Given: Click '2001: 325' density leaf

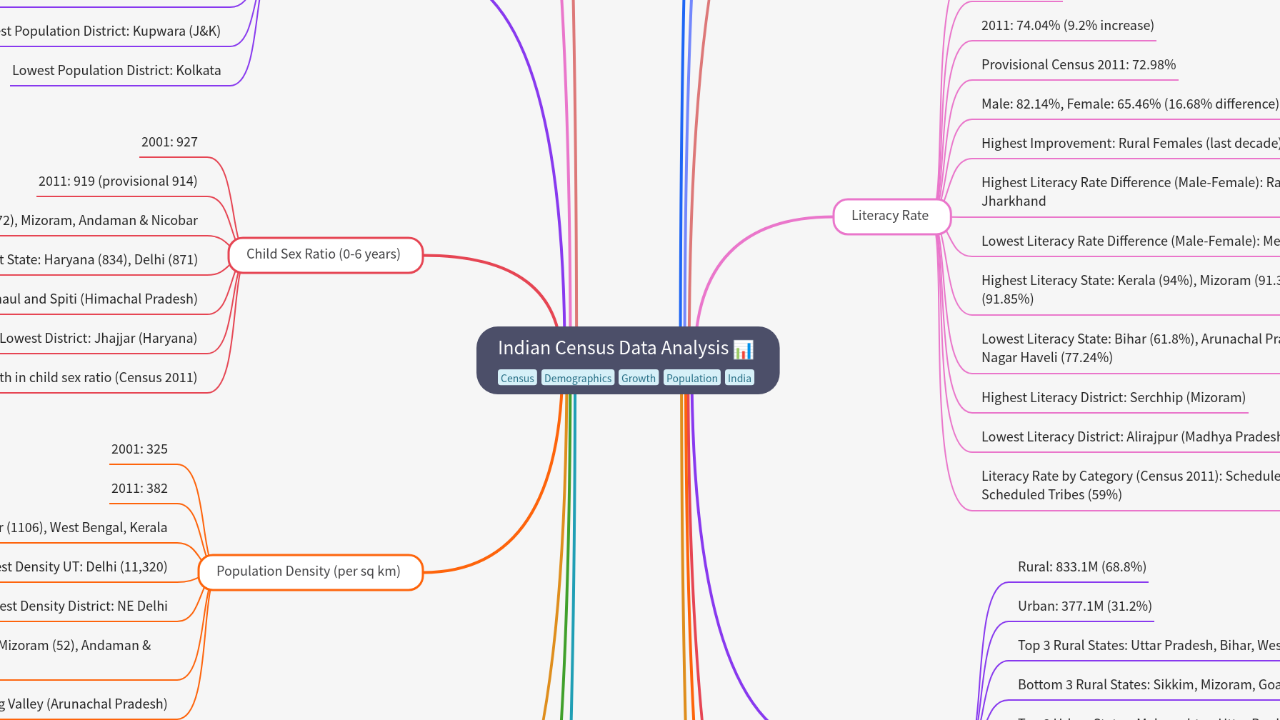Looking at the screenshot, I should [139, 449].
